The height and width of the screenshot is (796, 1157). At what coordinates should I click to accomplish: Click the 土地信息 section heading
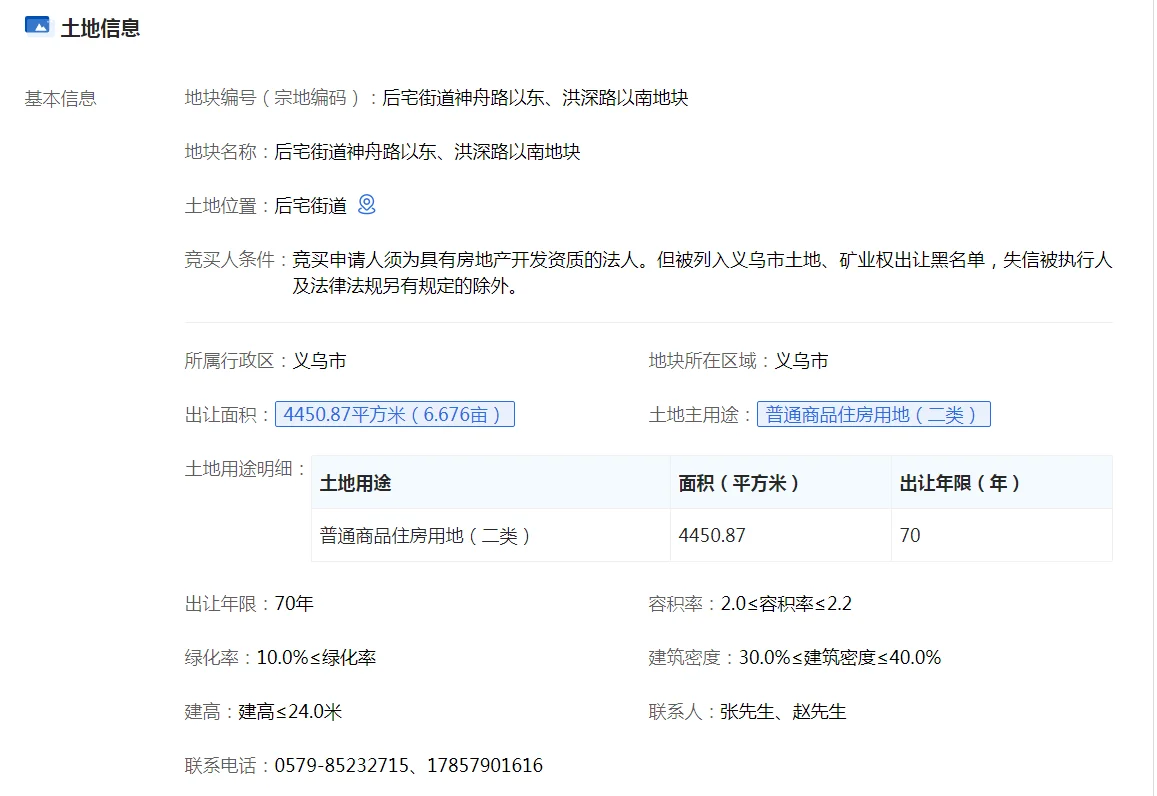coord(100,28)
